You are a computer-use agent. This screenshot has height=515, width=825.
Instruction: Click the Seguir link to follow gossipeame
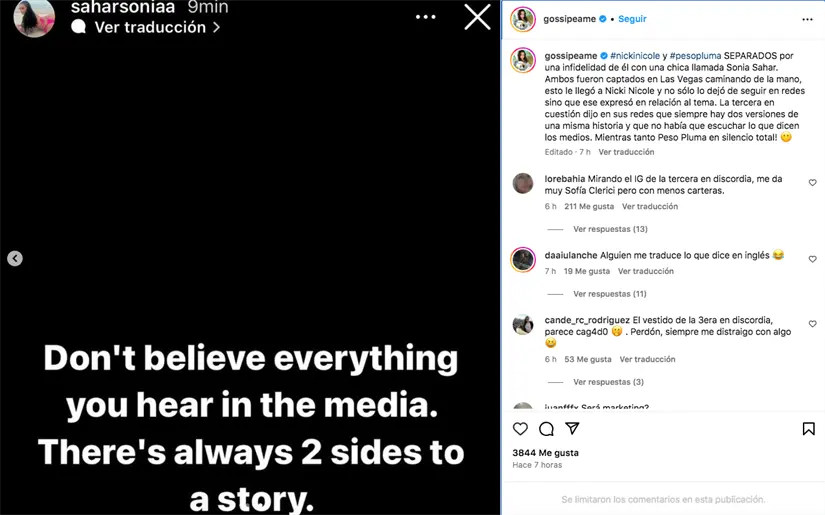click(x=632, y=19)
